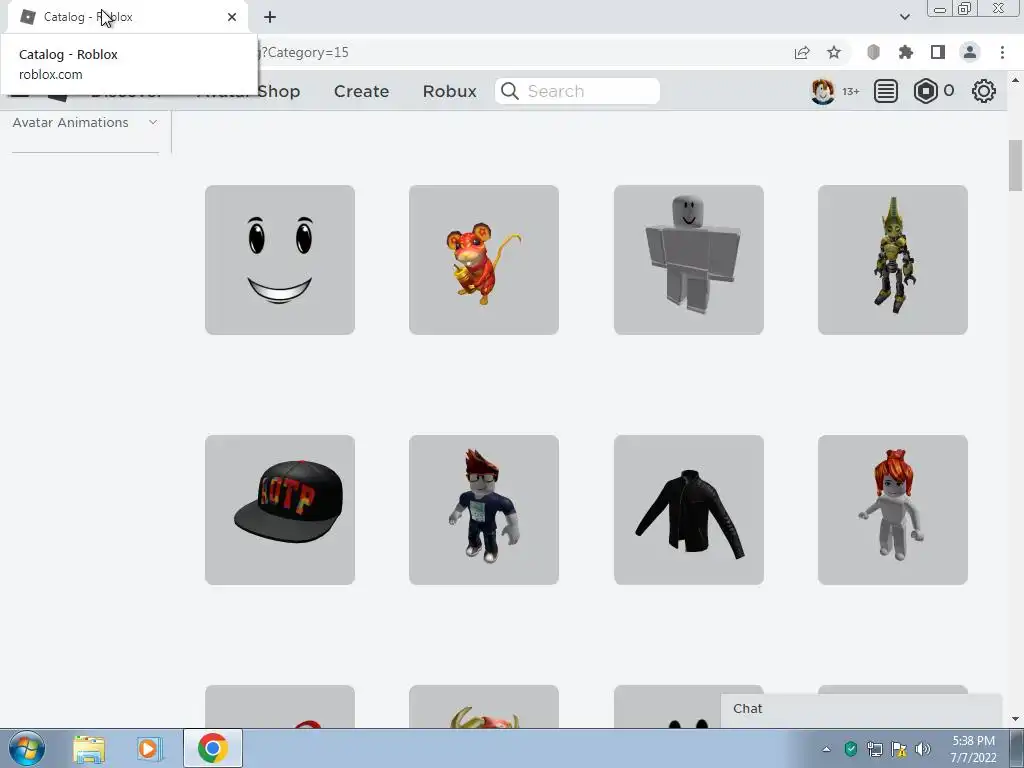Open the volume speaker tray icon
This screenshot has height=768, width=1024.
click(923, 749)
